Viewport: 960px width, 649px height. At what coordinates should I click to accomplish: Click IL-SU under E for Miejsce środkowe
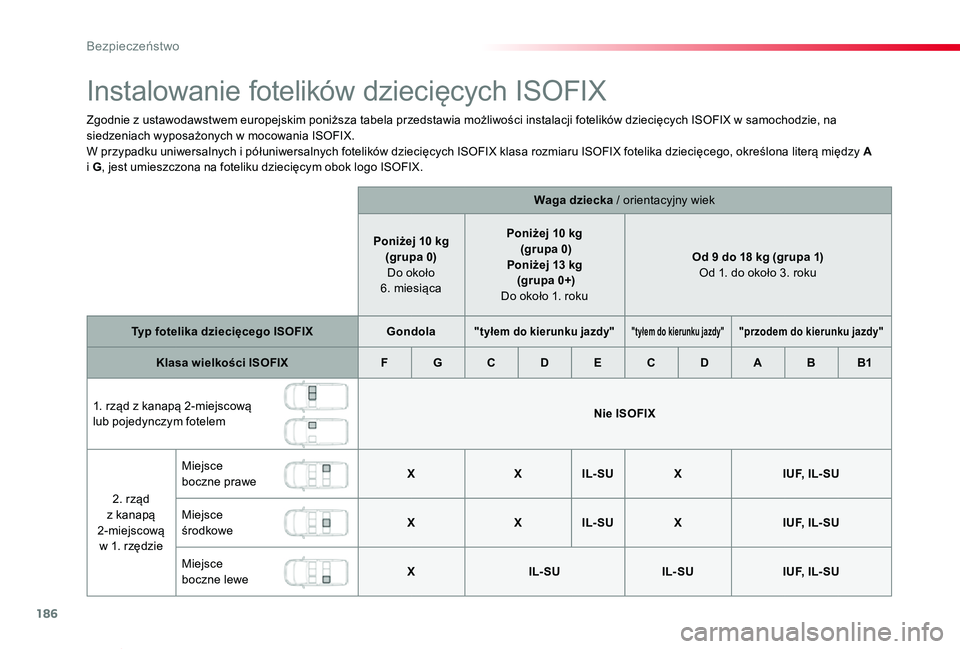pyautogui.click(x=598, y=523)
